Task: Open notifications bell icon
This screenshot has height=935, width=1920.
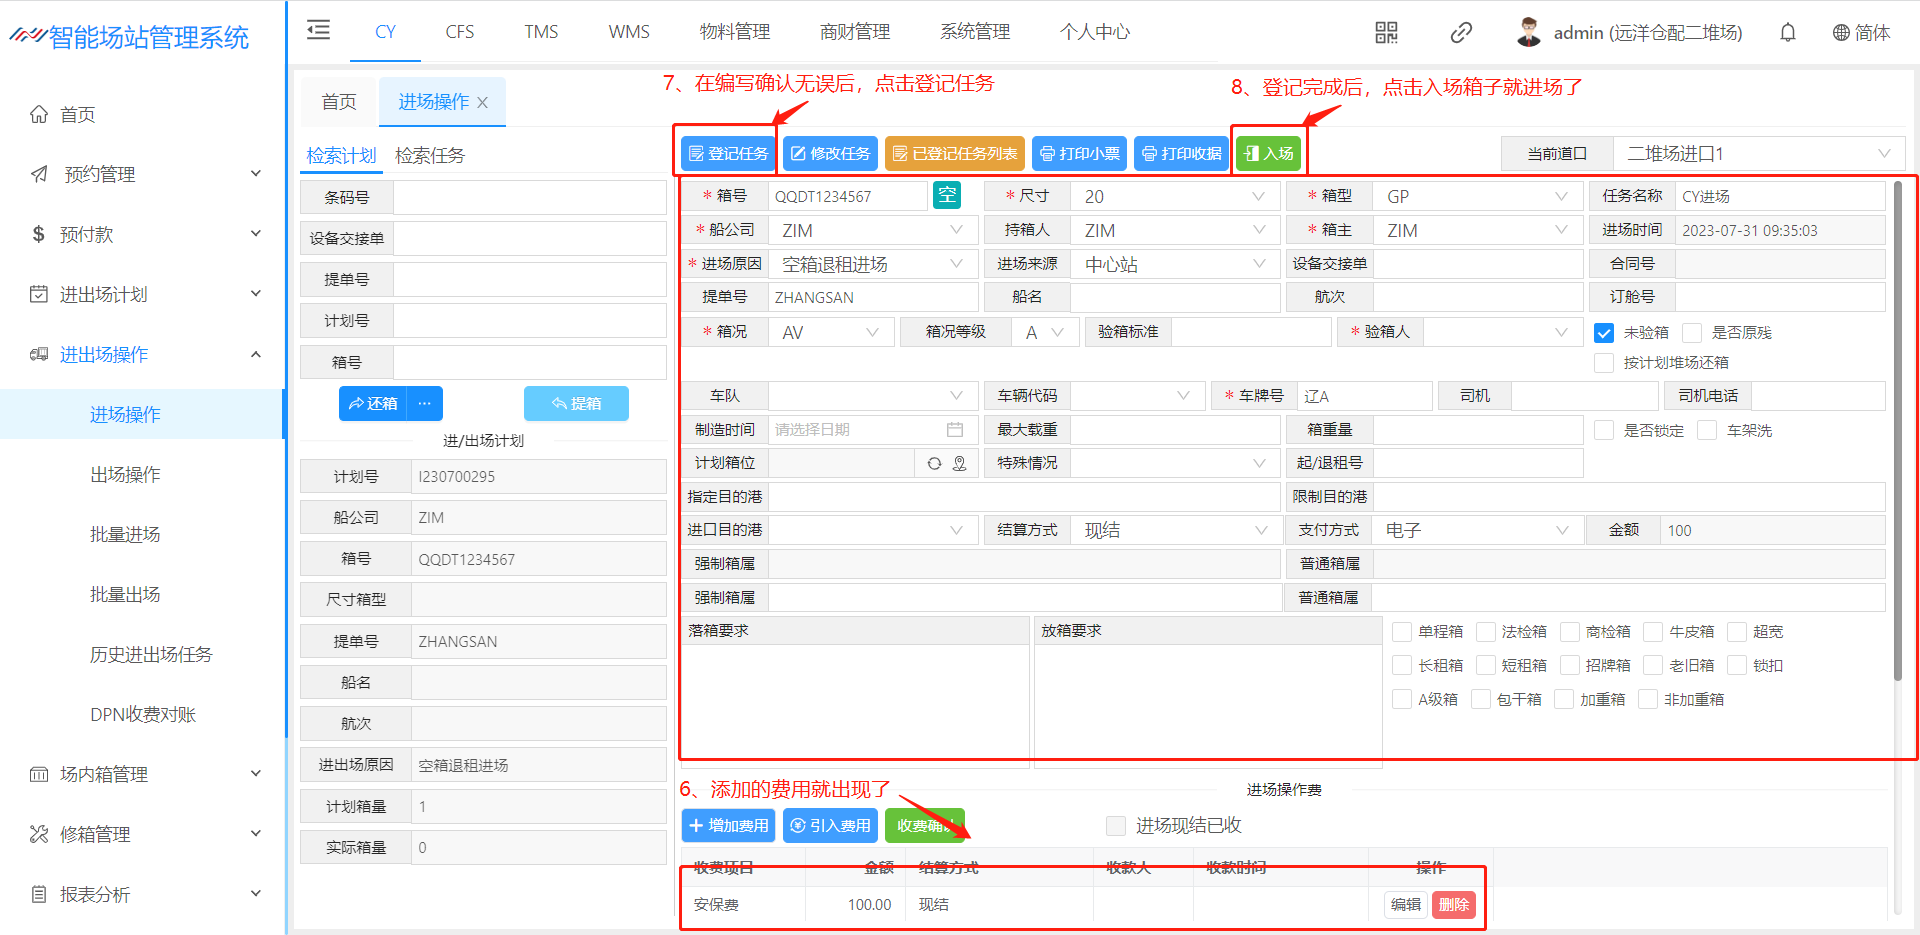Action: tap(1787, 33)
